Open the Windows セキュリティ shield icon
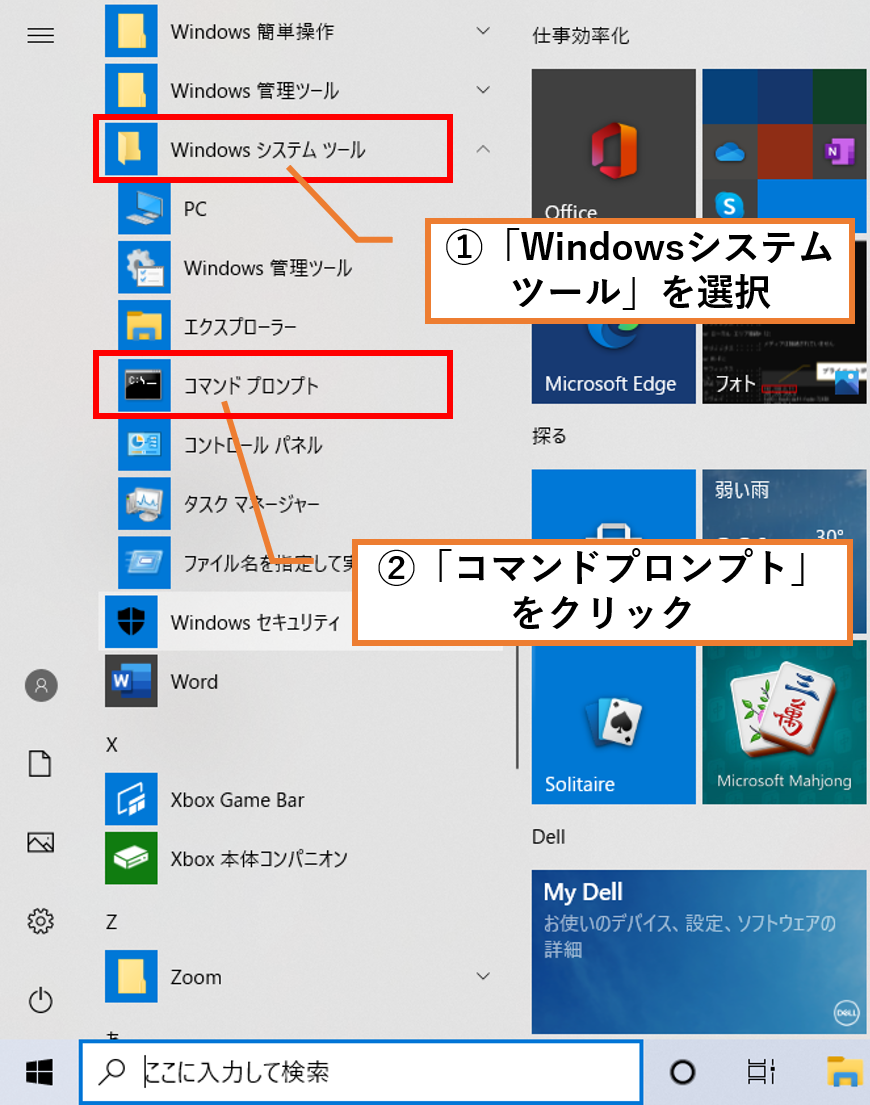The width and height of the screenshot is (870, 1105). (131, 622)
